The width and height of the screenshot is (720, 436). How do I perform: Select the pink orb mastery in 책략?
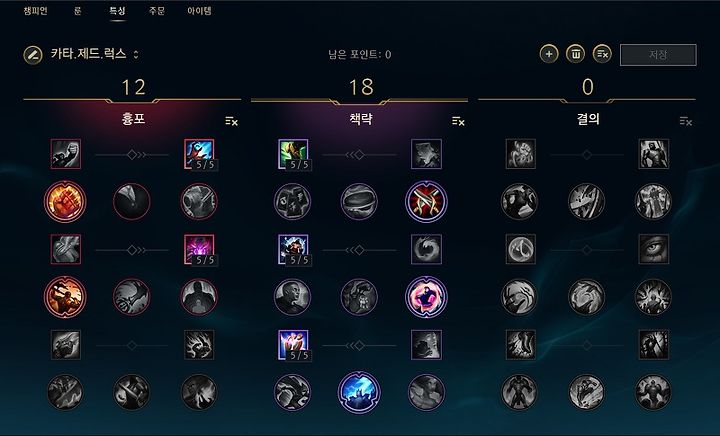pos(427,296)
